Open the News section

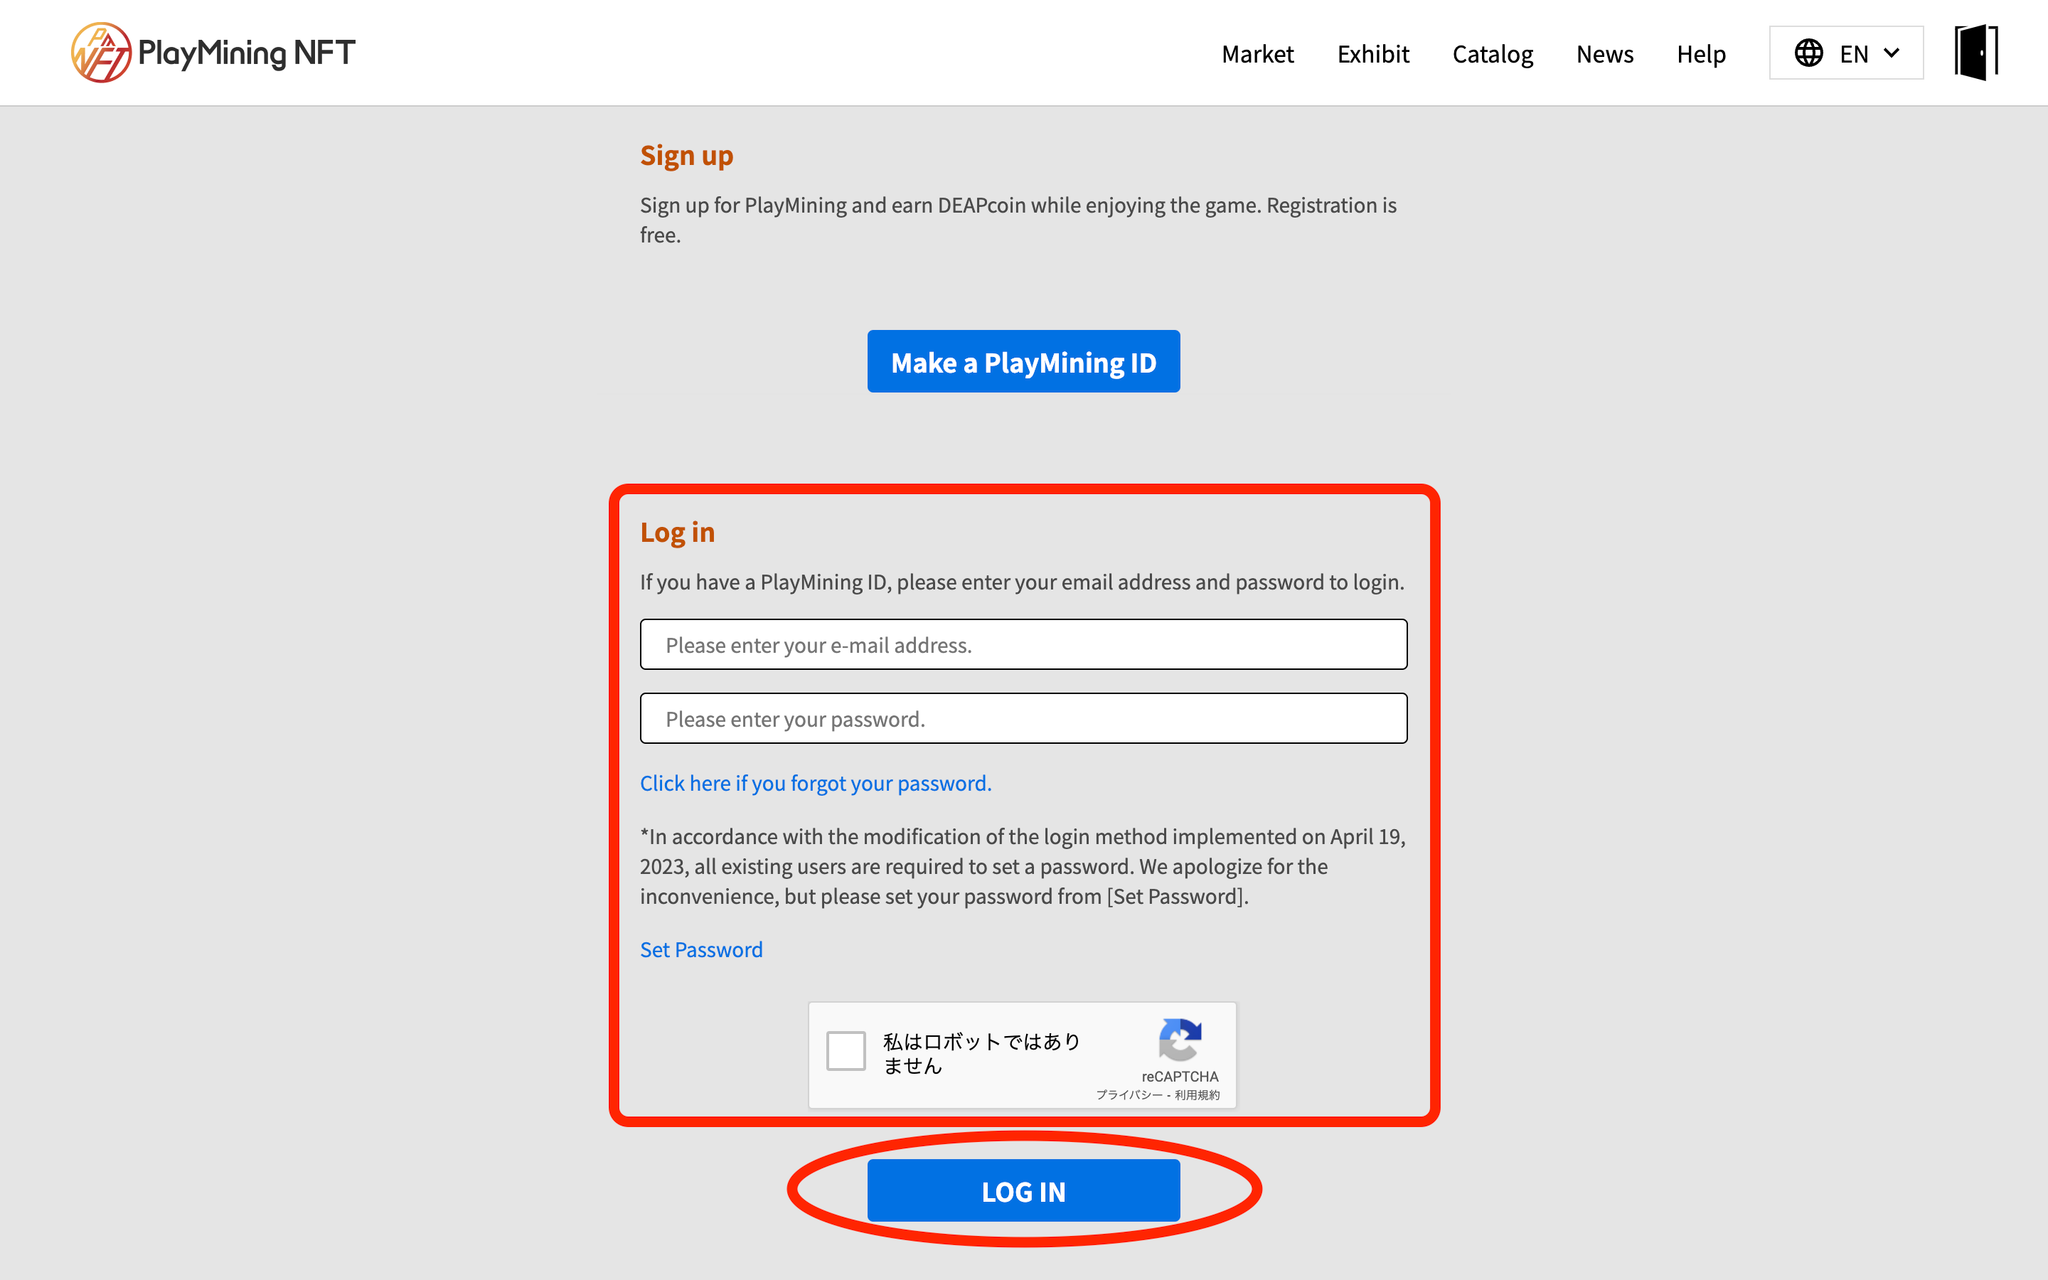coord(1604,54)
